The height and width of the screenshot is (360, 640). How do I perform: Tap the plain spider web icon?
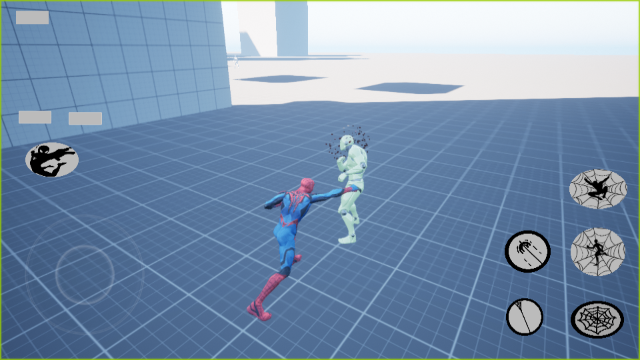[597, 320]
